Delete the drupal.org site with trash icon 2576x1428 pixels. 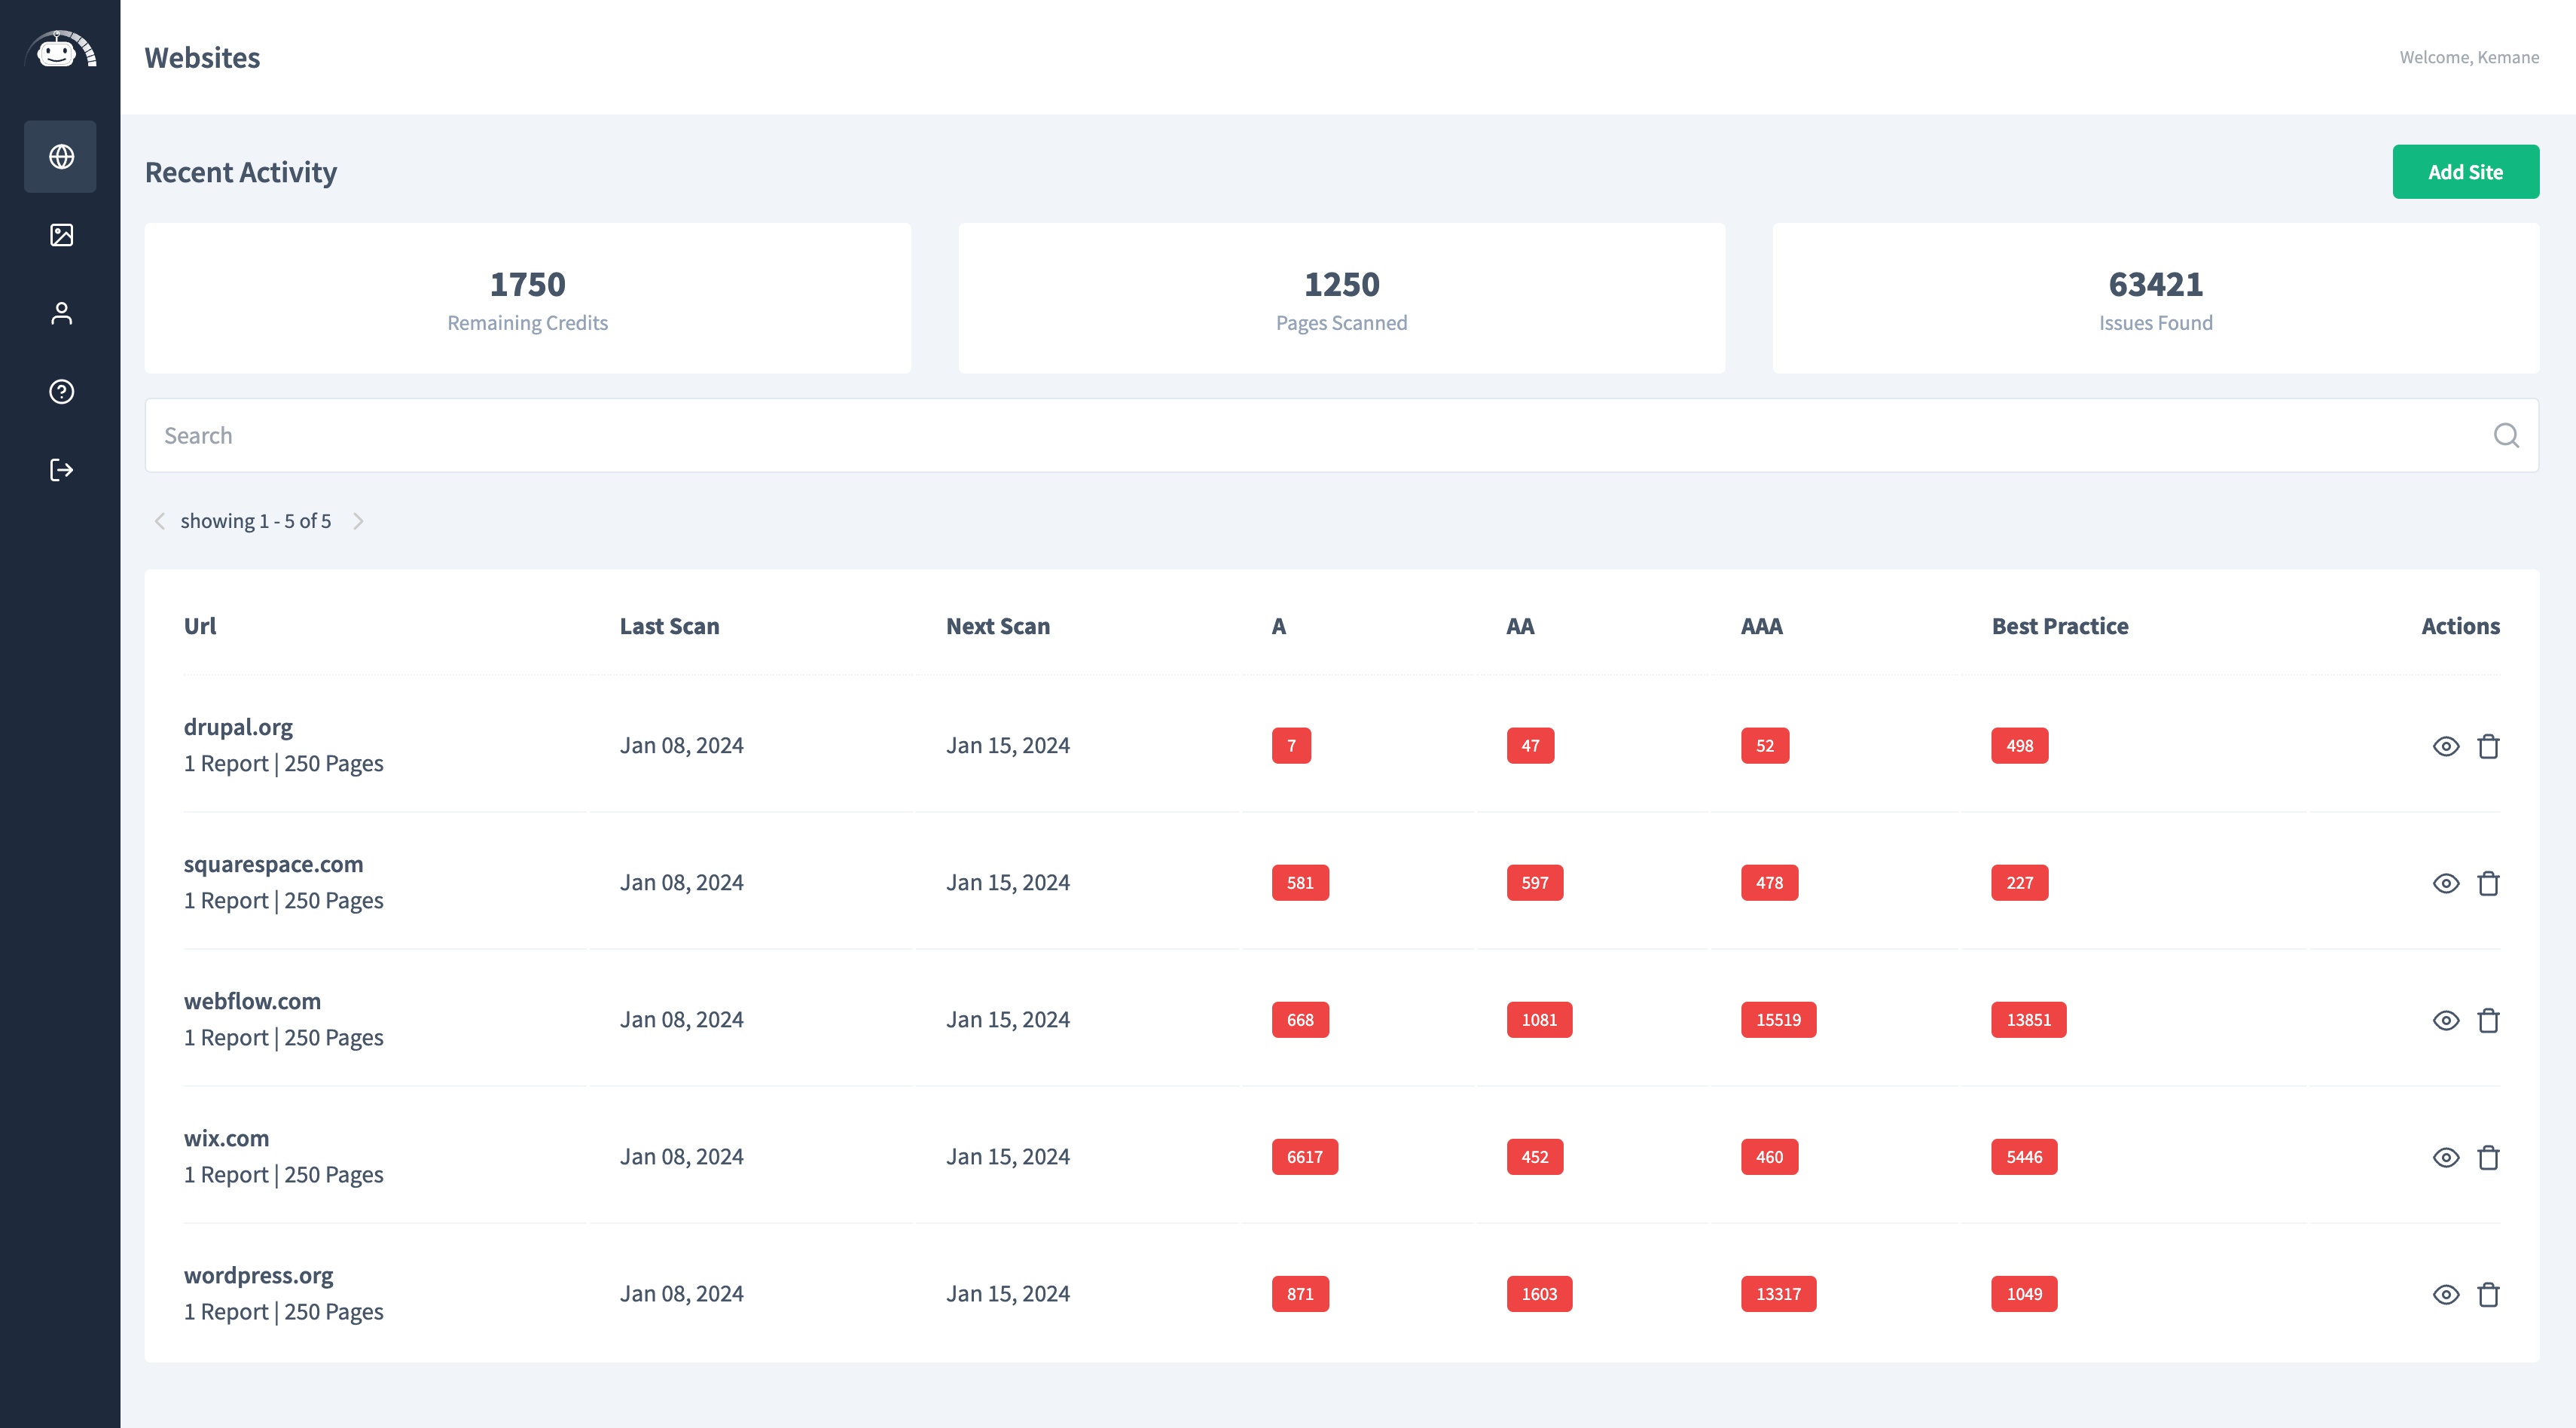[x=2488, y=746]
